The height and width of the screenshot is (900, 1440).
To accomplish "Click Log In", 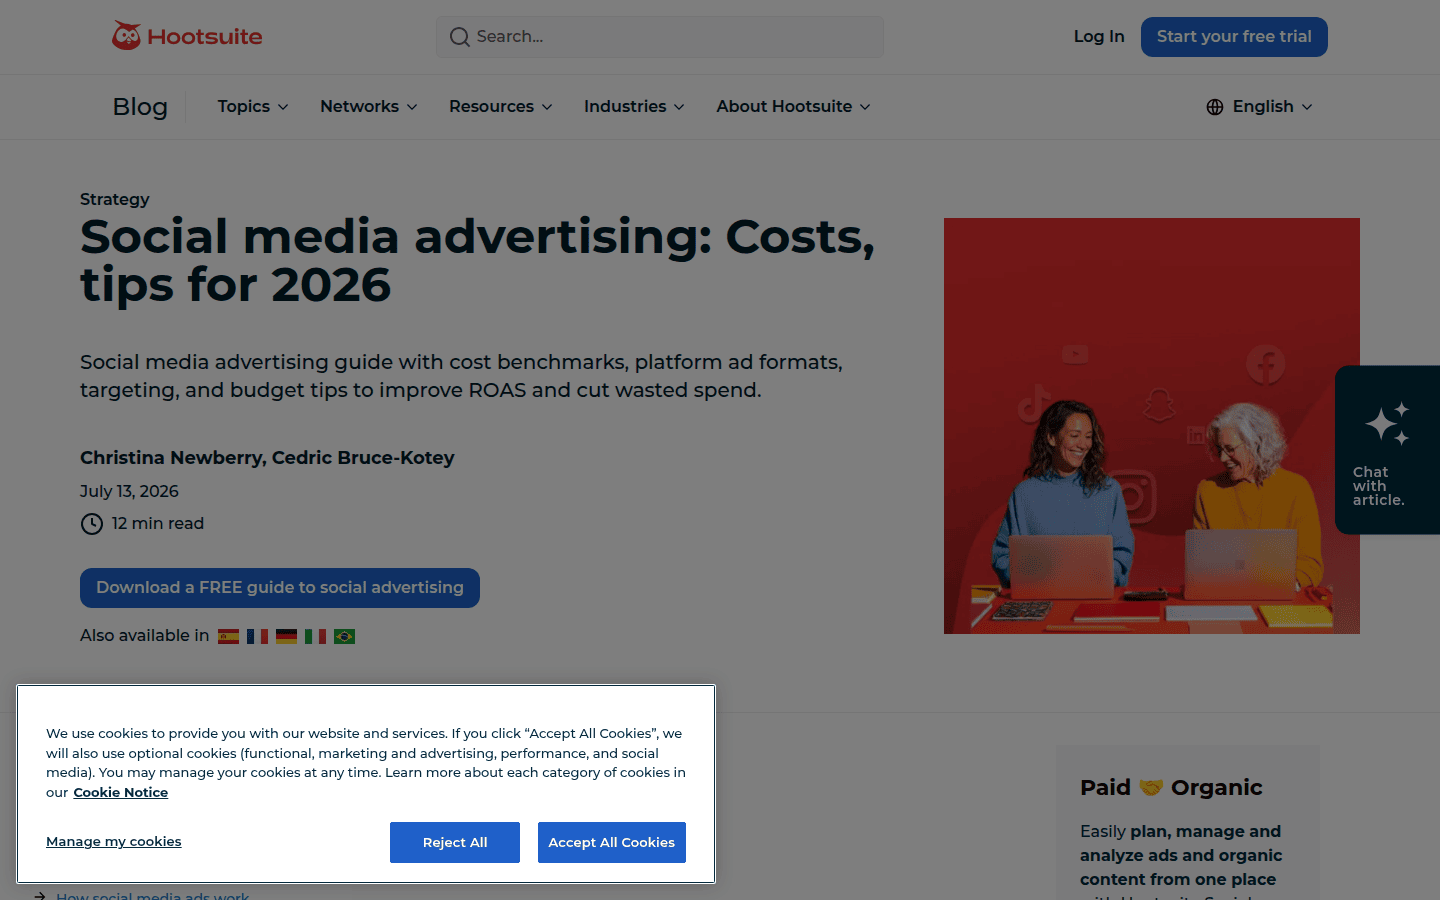I will pos(1099,36).
